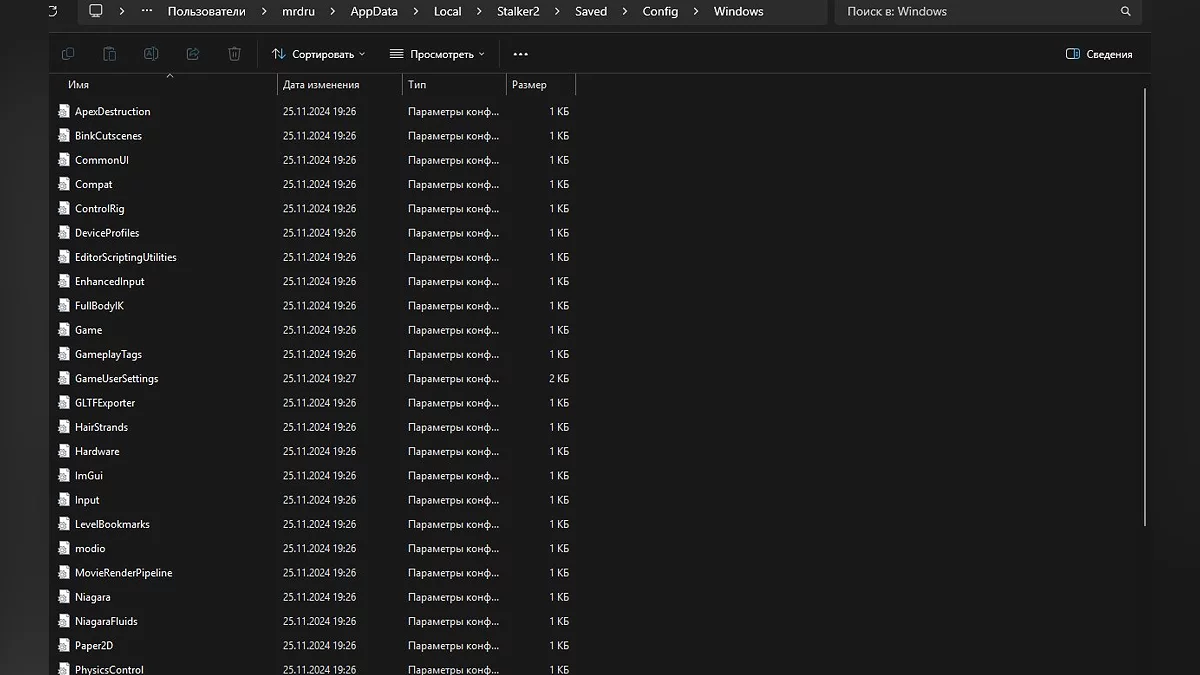This screenshot has height=675, width=1200.
Task: Click the Paste icon in toolbar
Action: (x=110, y=54)
